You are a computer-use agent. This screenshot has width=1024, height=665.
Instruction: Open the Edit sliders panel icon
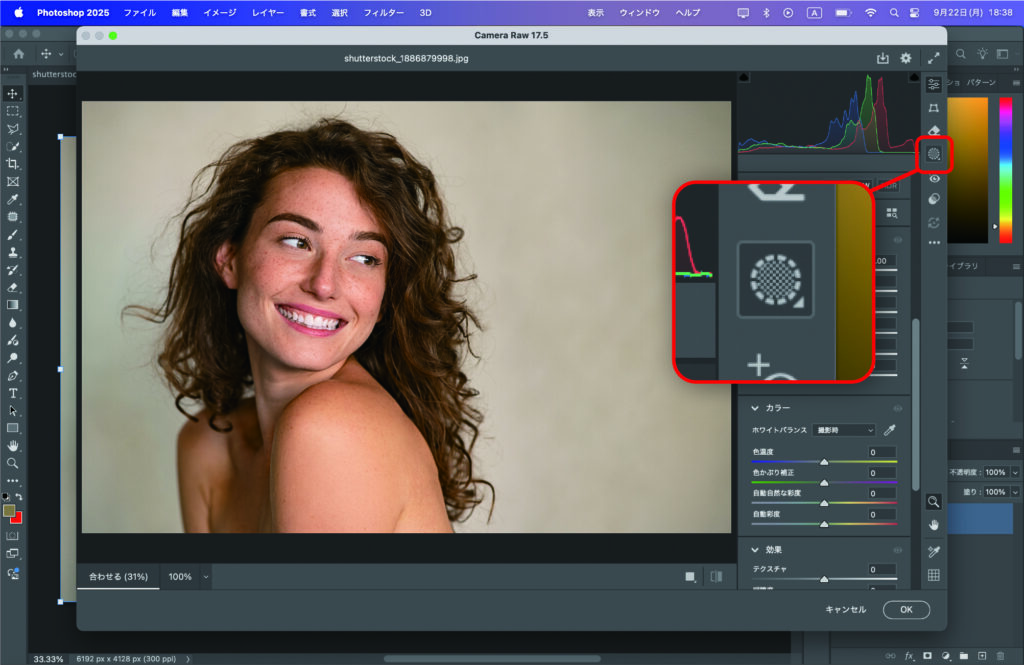tap(934, 84)
